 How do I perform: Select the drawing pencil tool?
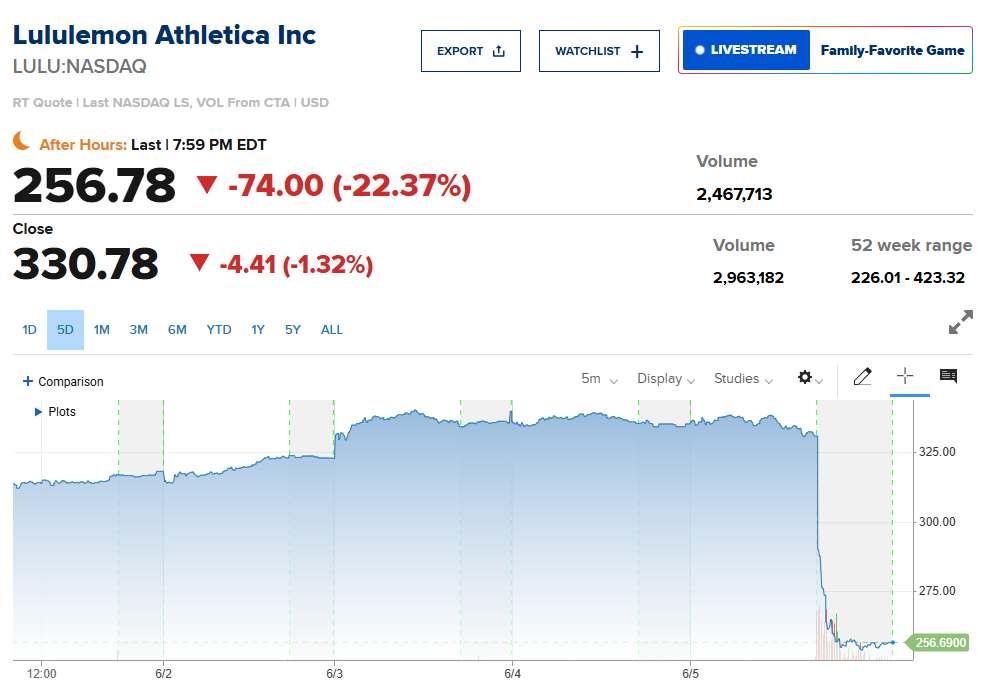862,377
